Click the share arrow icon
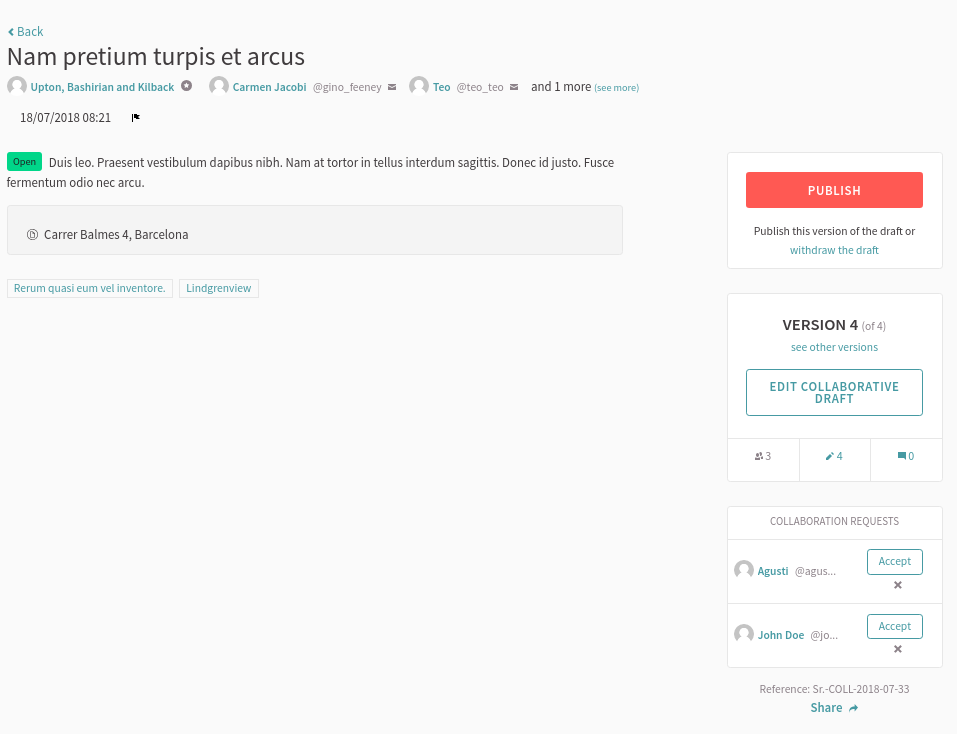 pyautogui.click(x=853, y=707)
